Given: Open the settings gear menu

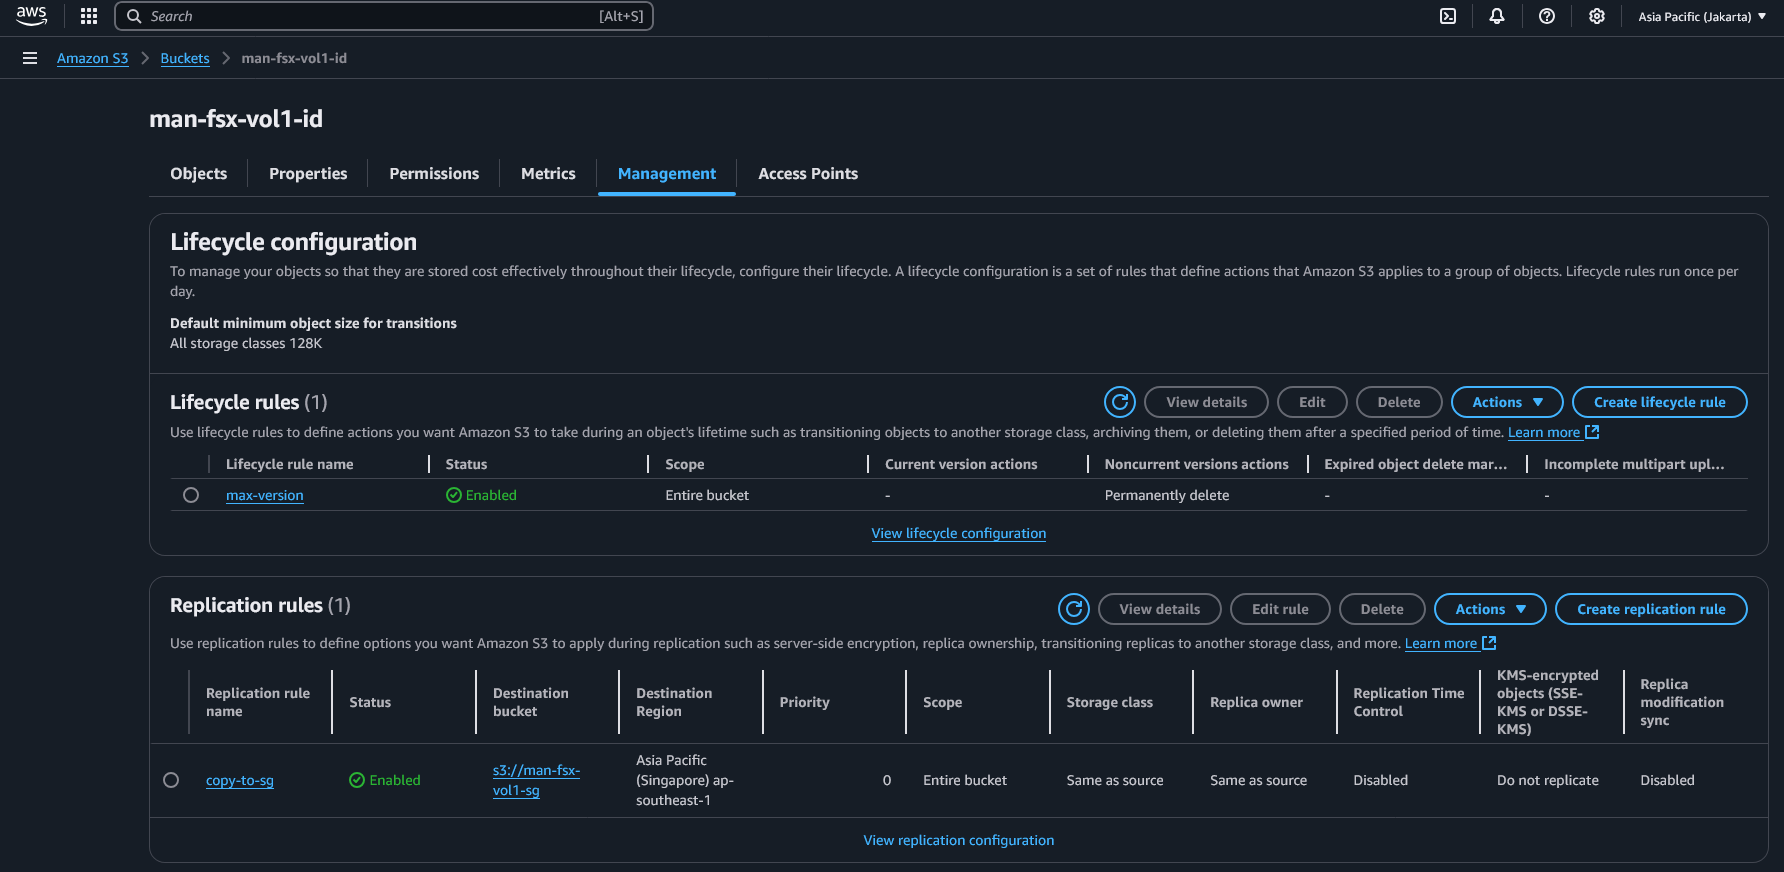Looking at the screenshot, I should [1597, 16].
